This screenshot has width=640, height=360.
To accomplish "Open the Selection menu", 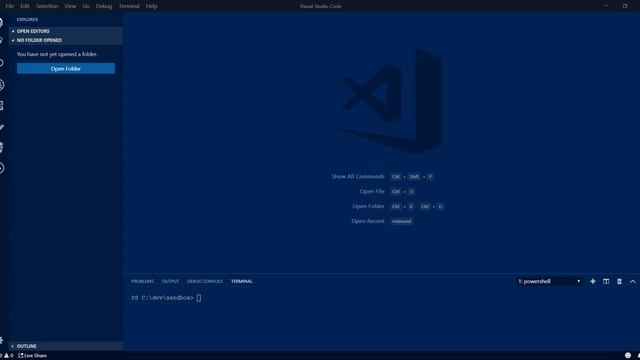I will (47, 6).
